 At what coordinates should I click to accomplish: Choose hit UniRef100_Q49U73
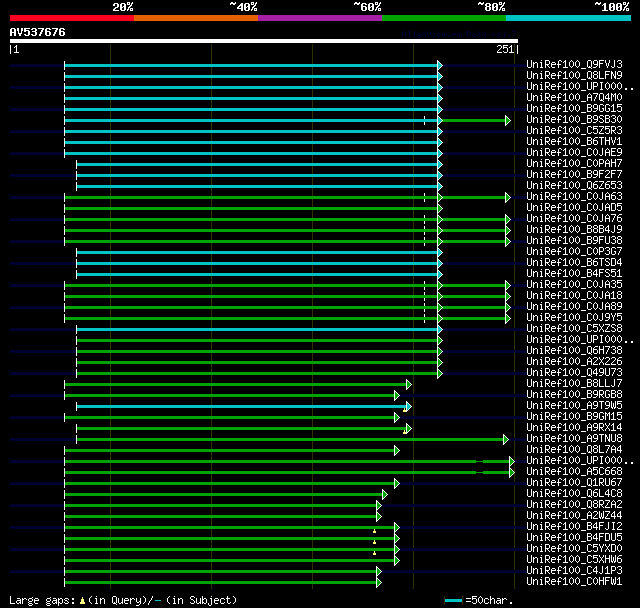[574, 373]
